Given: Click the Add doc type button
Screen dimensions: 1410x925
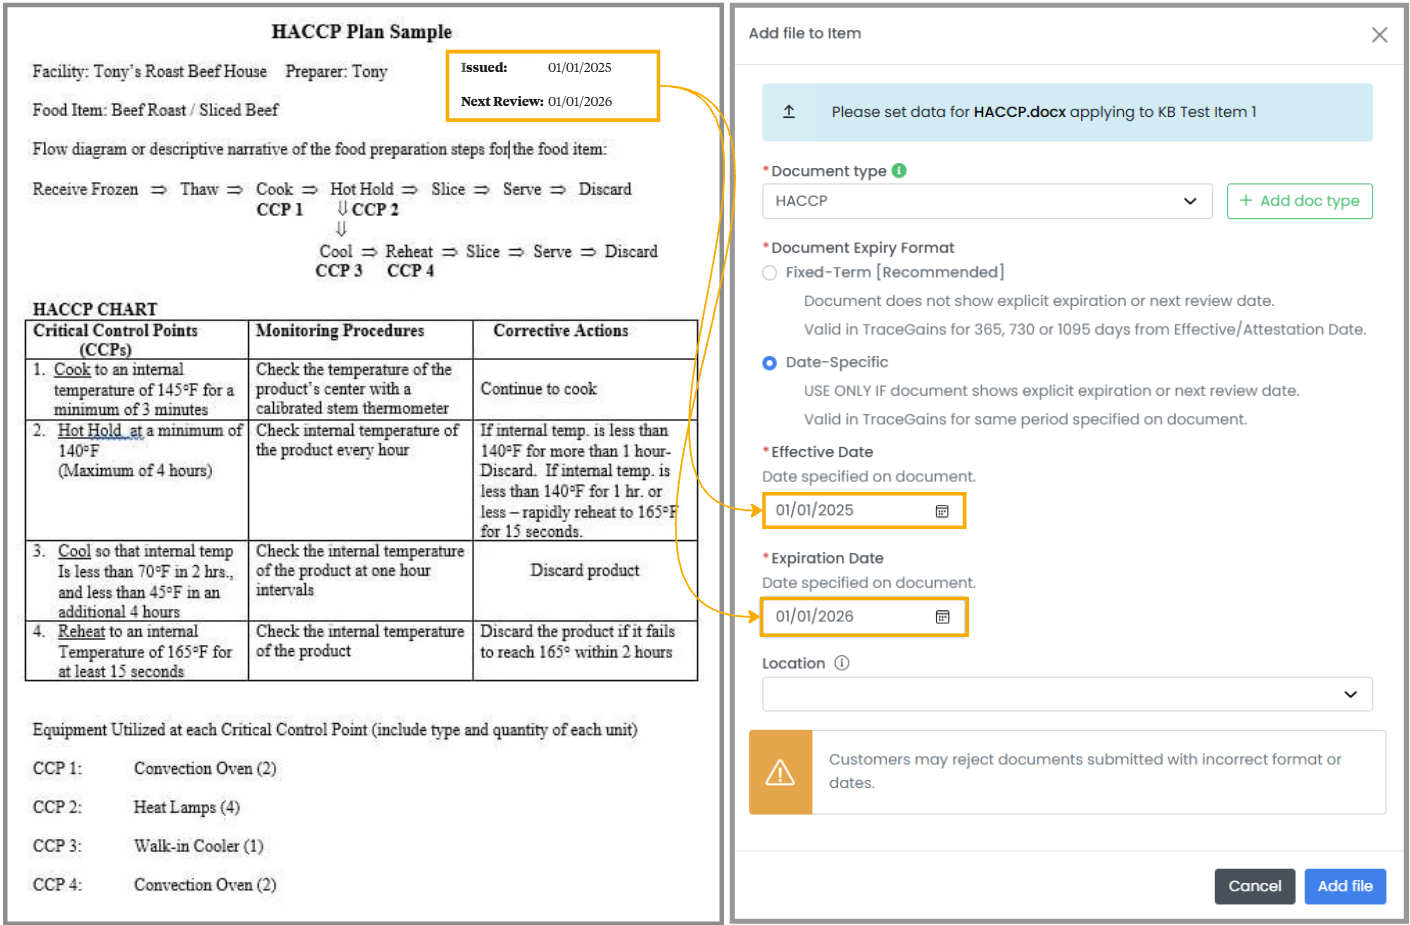Looking at the screenshot, I should 1299,201.
